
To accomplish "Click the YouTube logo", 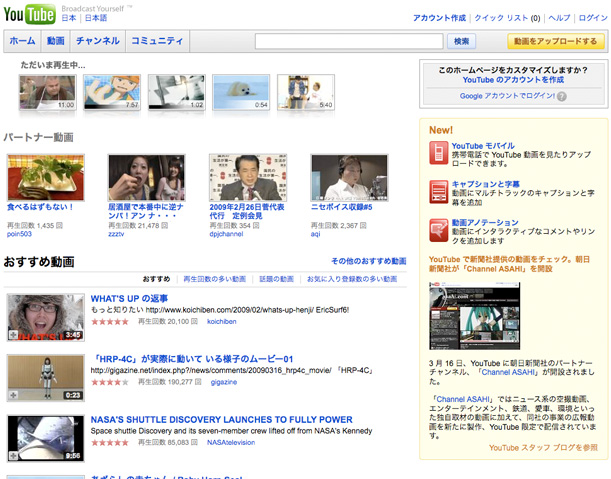I will pos(30,14).
